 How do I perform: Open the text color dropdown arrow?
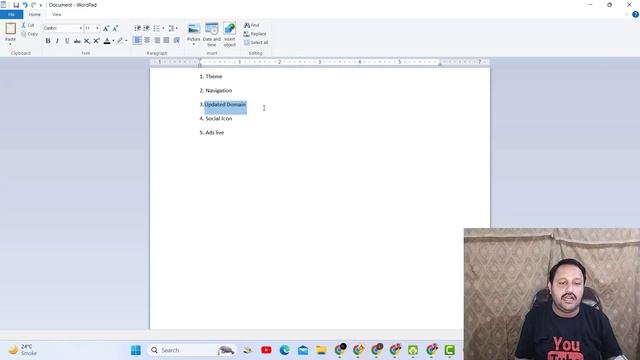(x=113, y=41)
